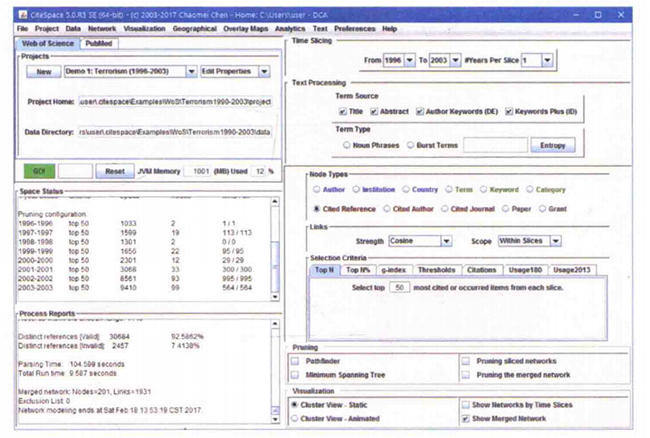
Task: Open the Demo 1: Terrorism project dropdown
Action: [131, 72]
